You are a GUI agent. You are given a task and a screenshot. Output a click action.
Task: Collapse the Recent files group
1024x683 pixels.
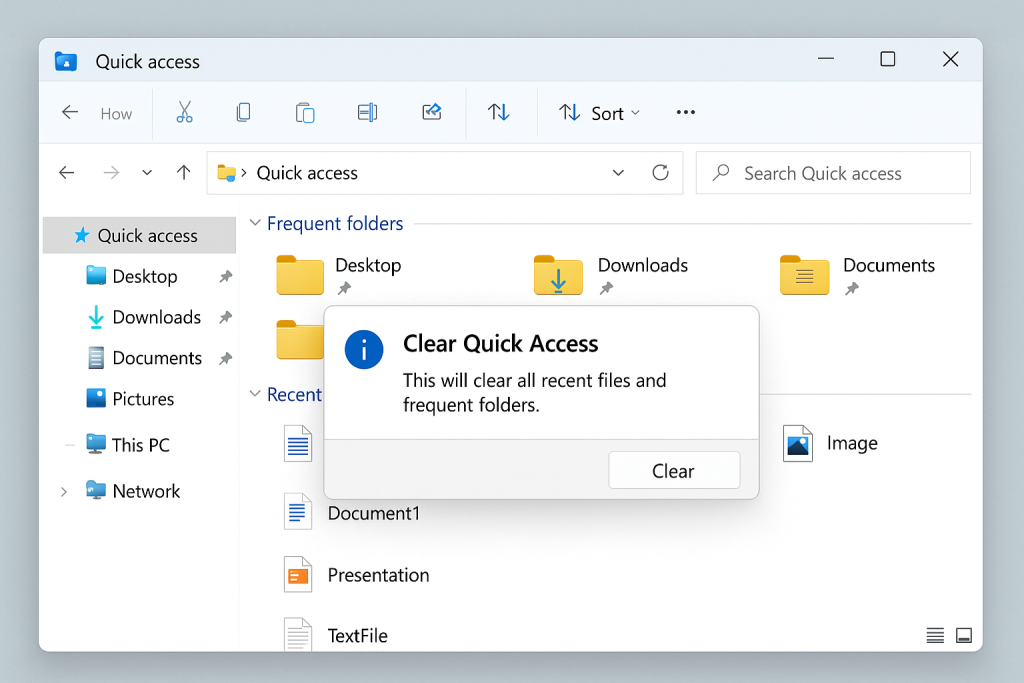(x=255, y=394)
